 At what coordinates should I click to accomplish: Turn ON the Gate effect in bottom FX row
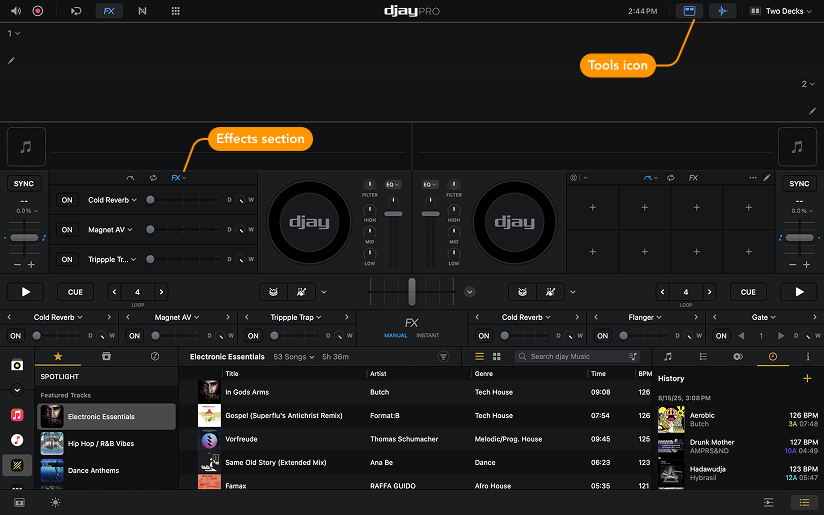(721, 335)
